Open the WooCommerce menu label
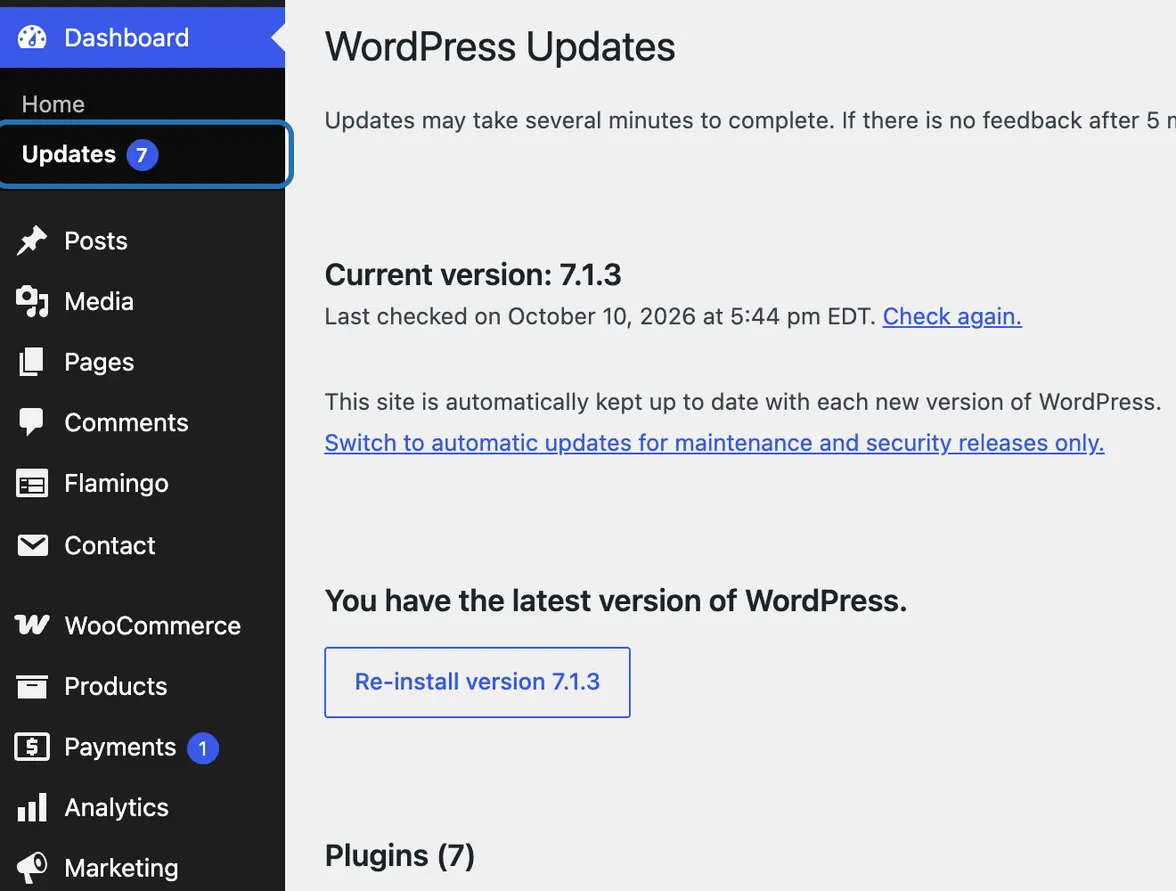The width and height of the screenshot is (1176, 891). 153,626
